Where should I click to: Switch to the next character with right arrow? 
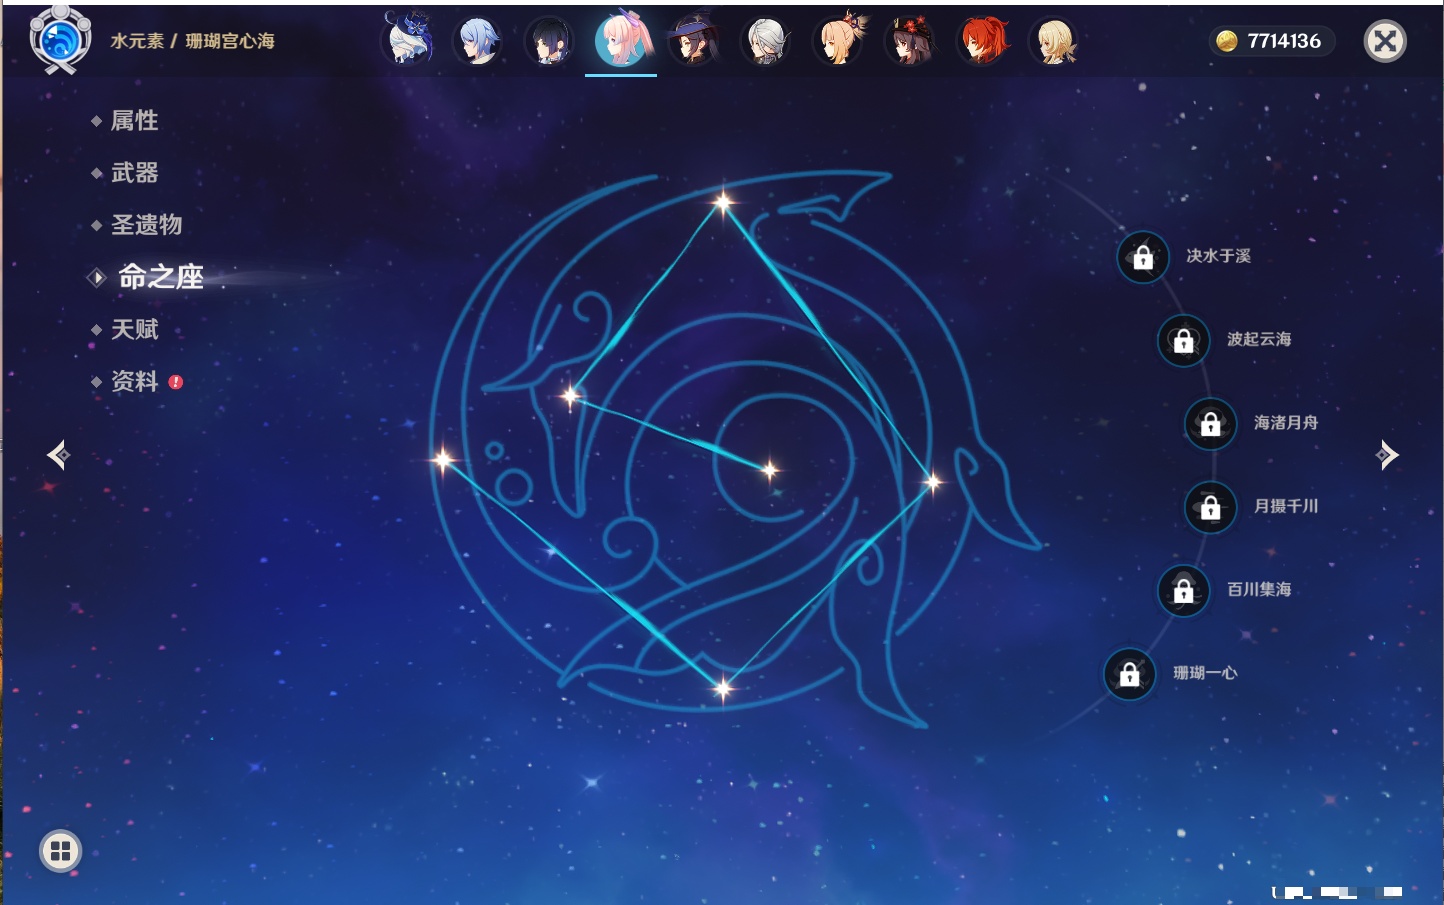pyautogui.click(x=1387, y=455)
